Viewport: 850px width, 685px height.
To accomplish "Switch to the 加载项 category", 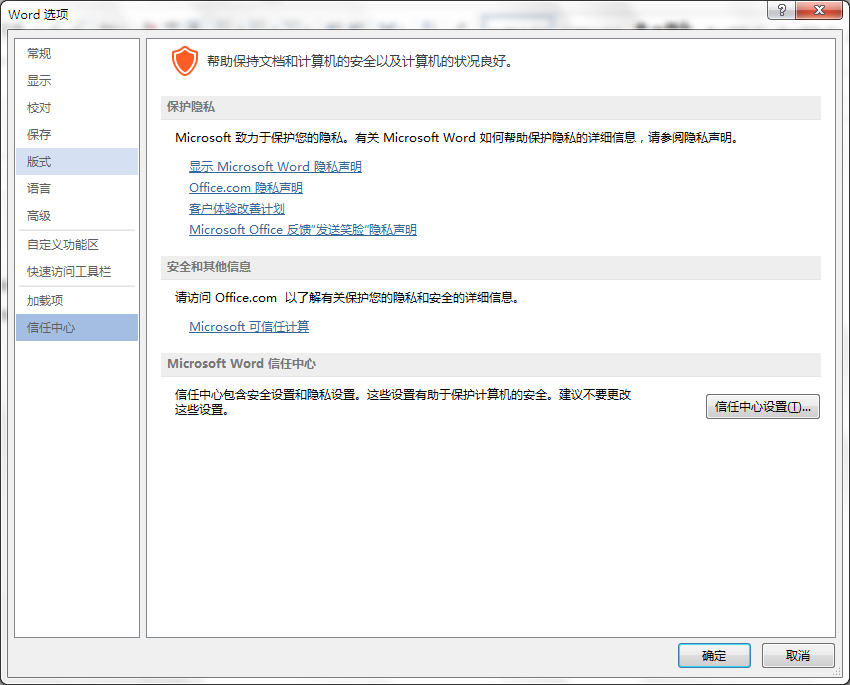I will (x=76, y=301).
